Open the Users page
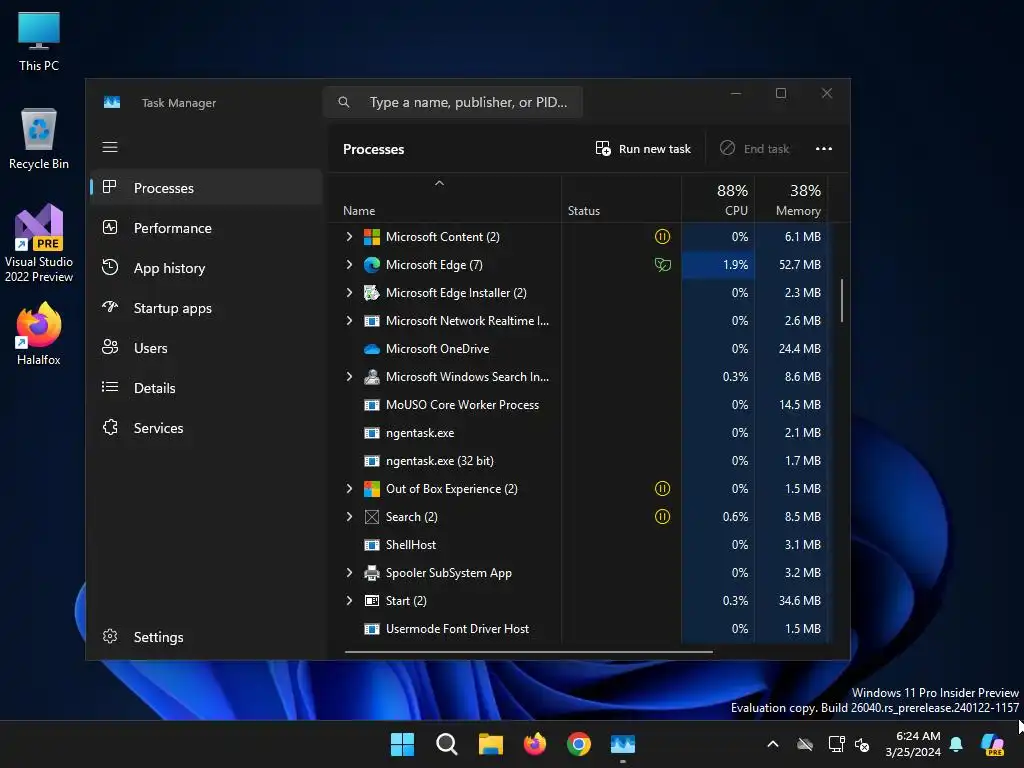 [x=206, y=348]
